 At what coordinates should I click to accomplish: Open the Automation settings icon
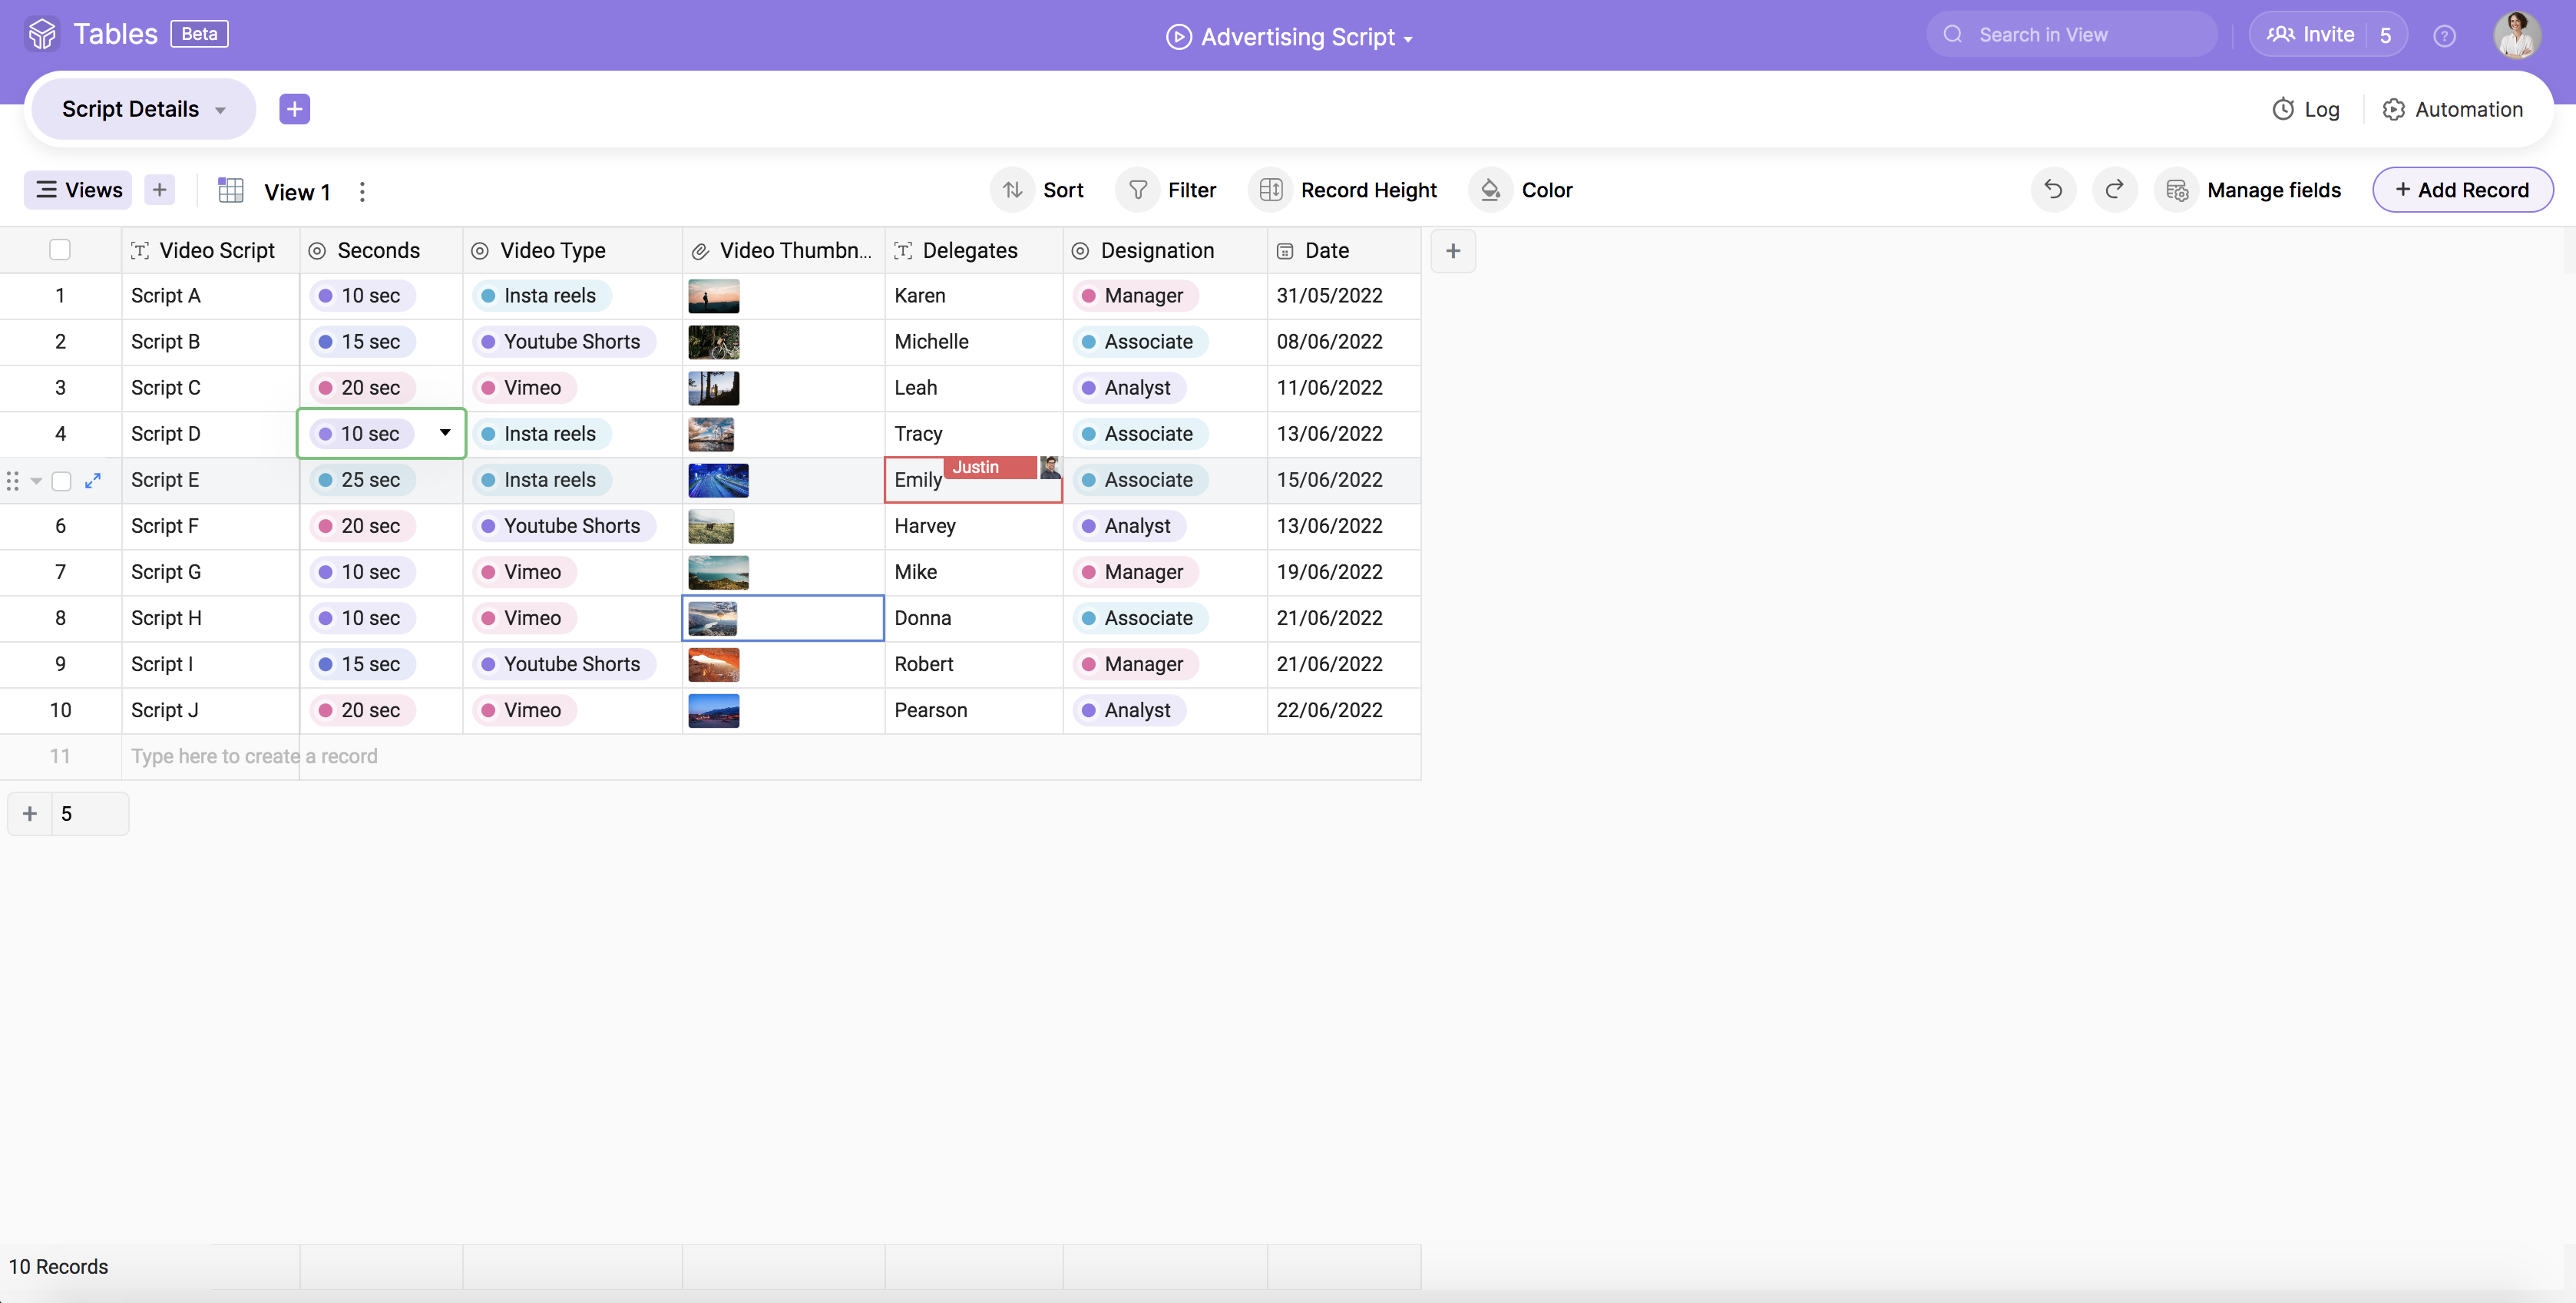(2393, 110)
